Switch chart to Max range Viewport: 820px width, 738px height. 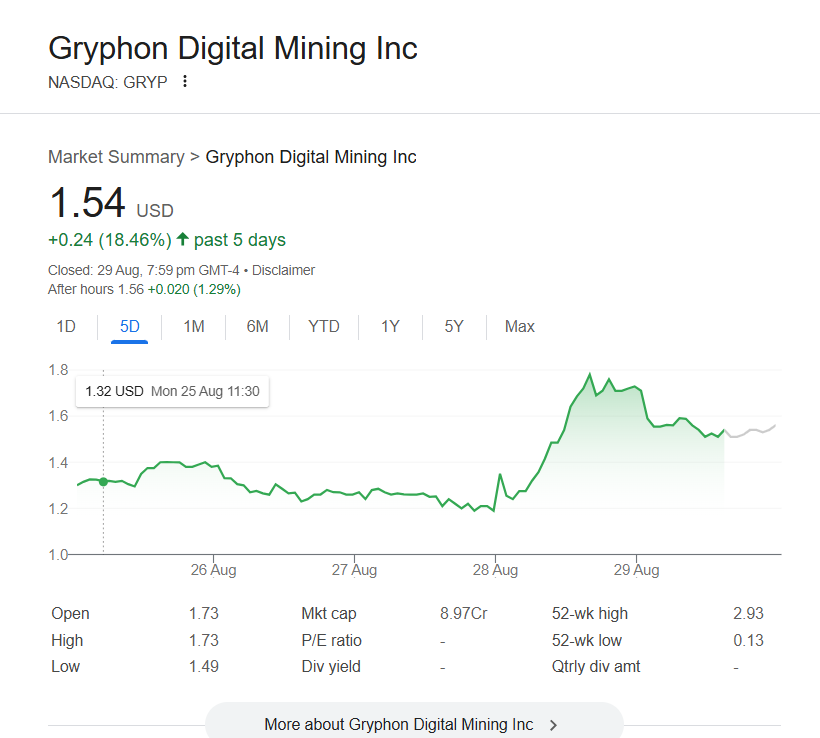(x=520, y=326)
